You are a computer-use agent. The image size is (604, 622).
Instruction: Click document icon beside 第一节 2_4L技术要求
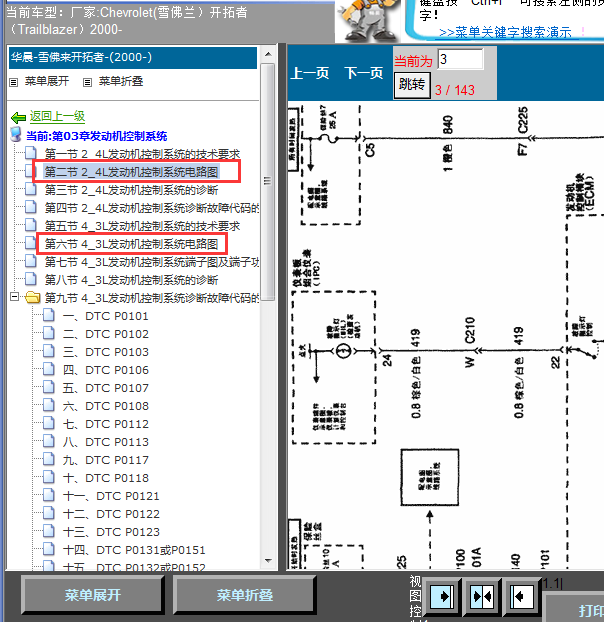[31, 153]
